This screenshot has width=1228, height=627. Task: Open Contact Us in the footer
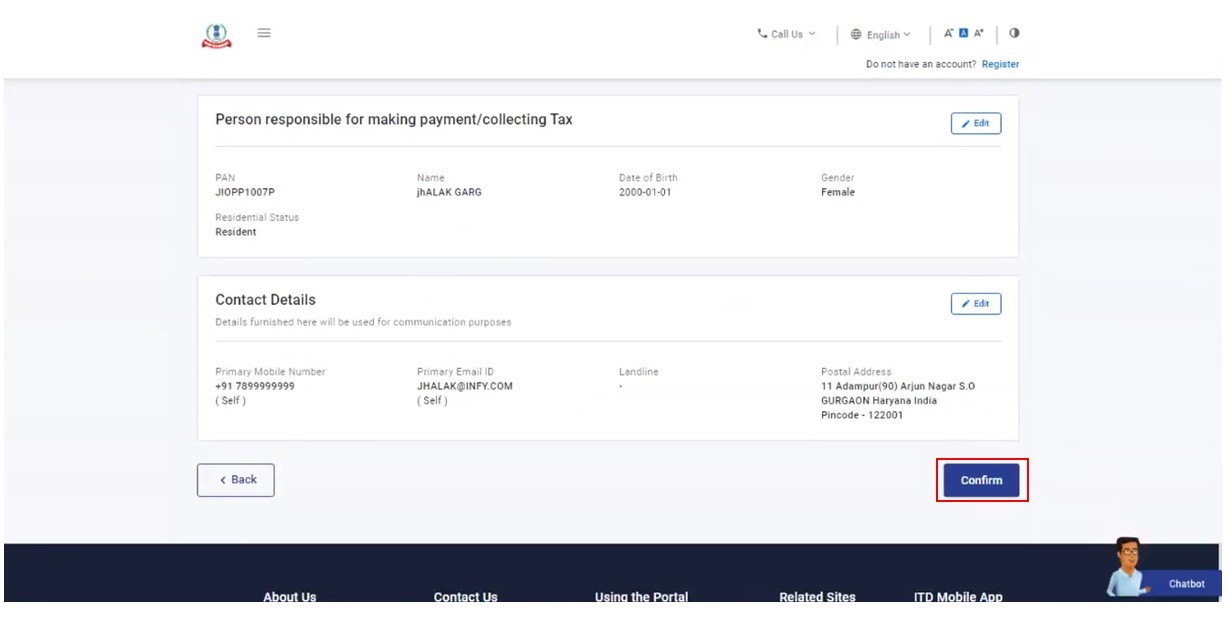[465, 597]
